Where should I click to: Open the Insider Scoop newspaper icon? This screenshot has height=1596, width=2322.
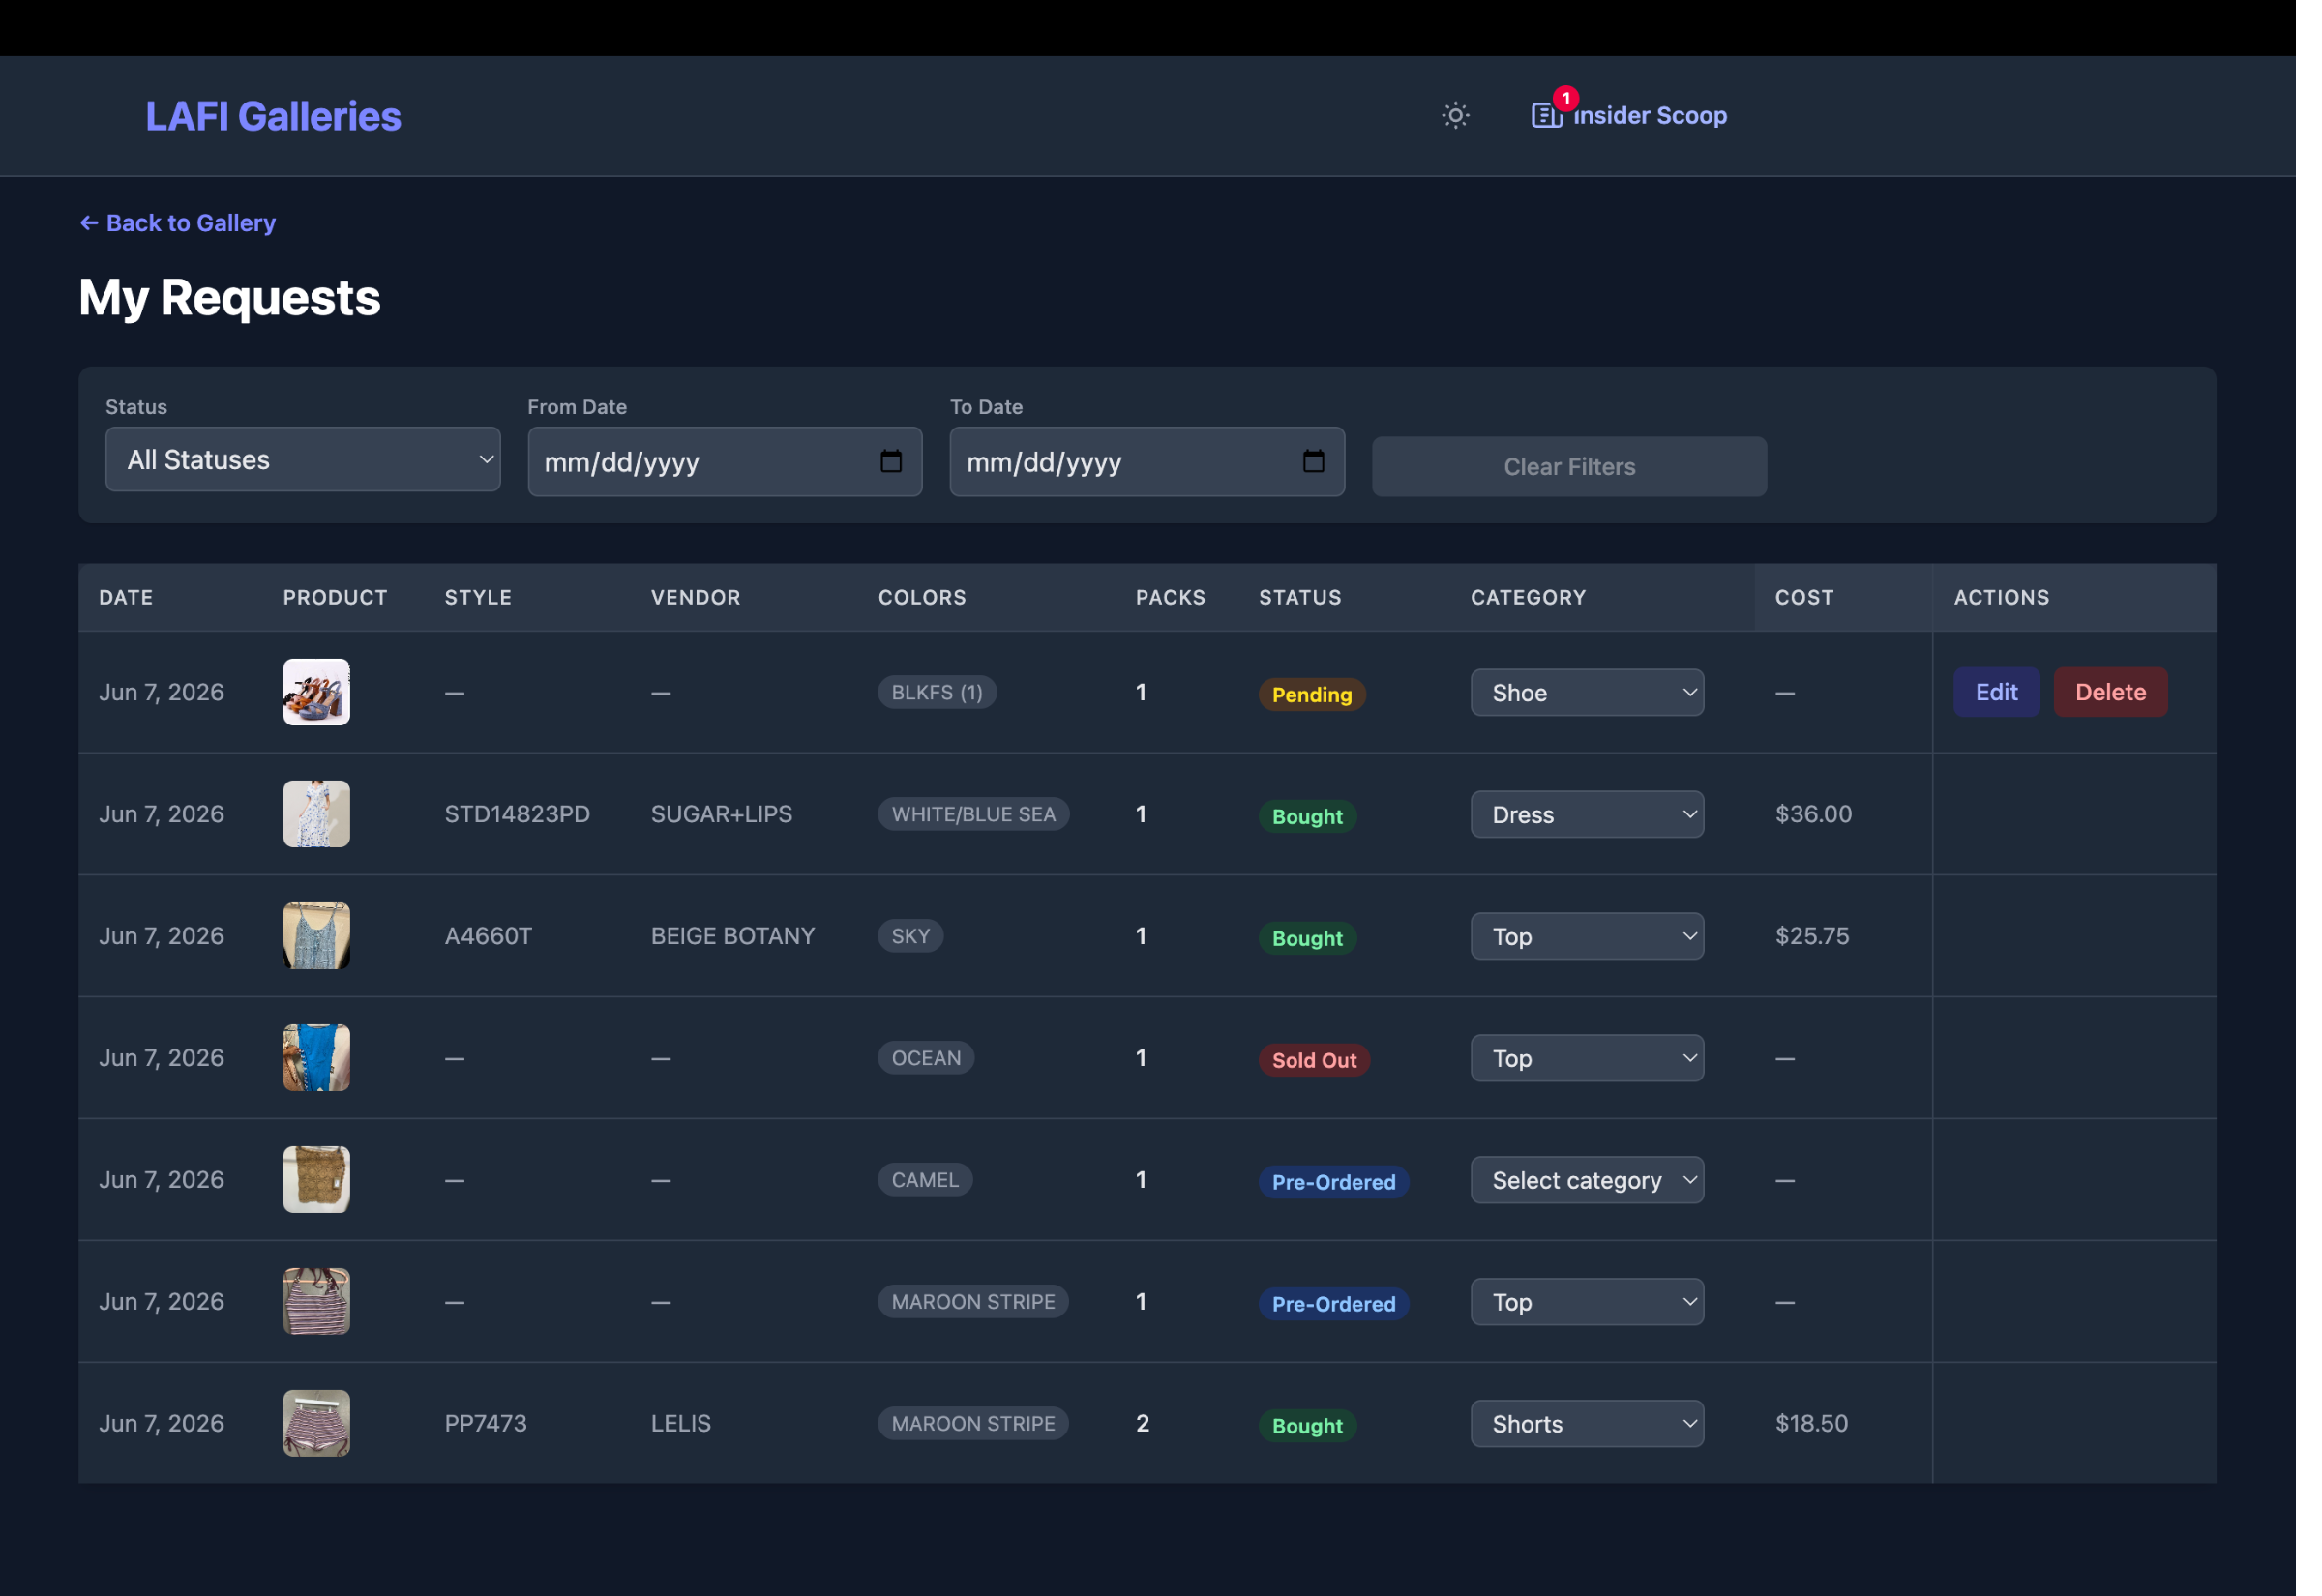(x=1546, y=116)
